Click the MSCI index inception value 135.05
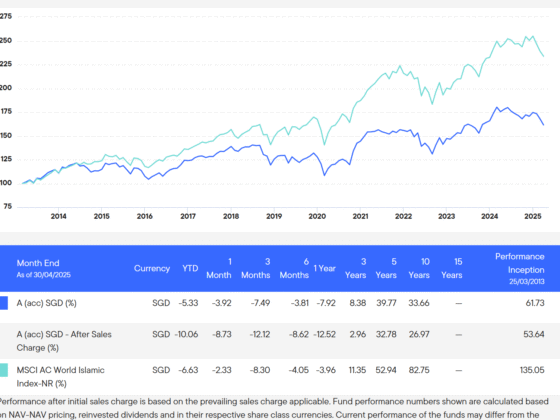 coord(532,370)
